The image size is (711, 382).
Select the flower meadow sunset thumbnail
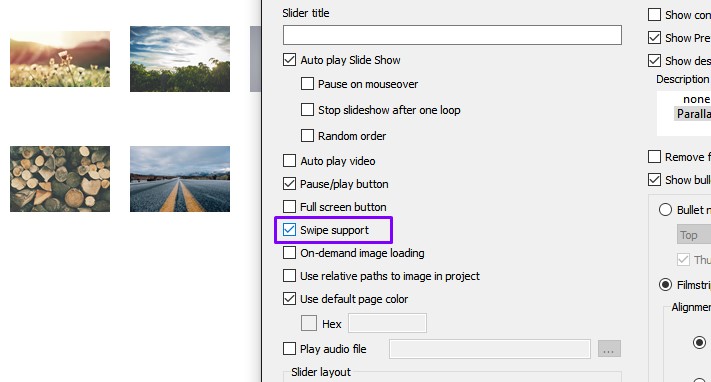click(x=60, y=59)
